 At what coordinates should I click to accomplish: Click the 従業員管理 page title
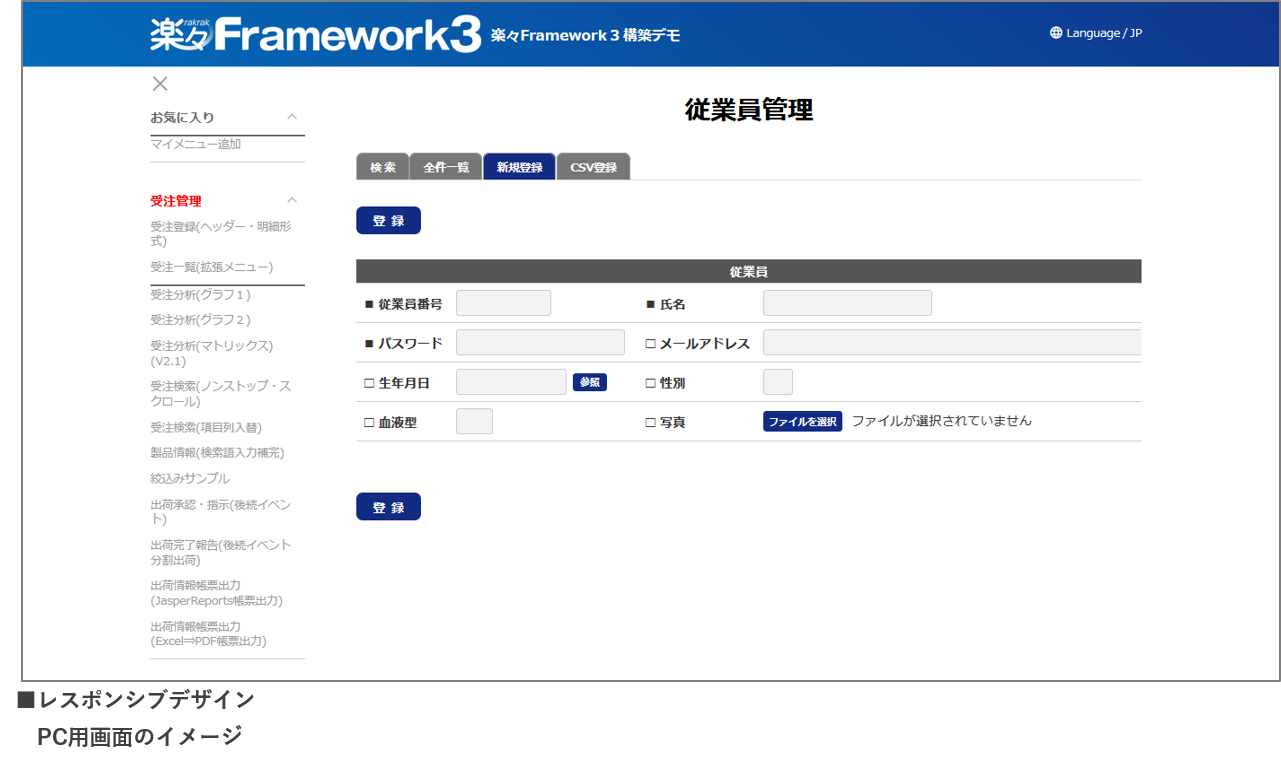749,110
